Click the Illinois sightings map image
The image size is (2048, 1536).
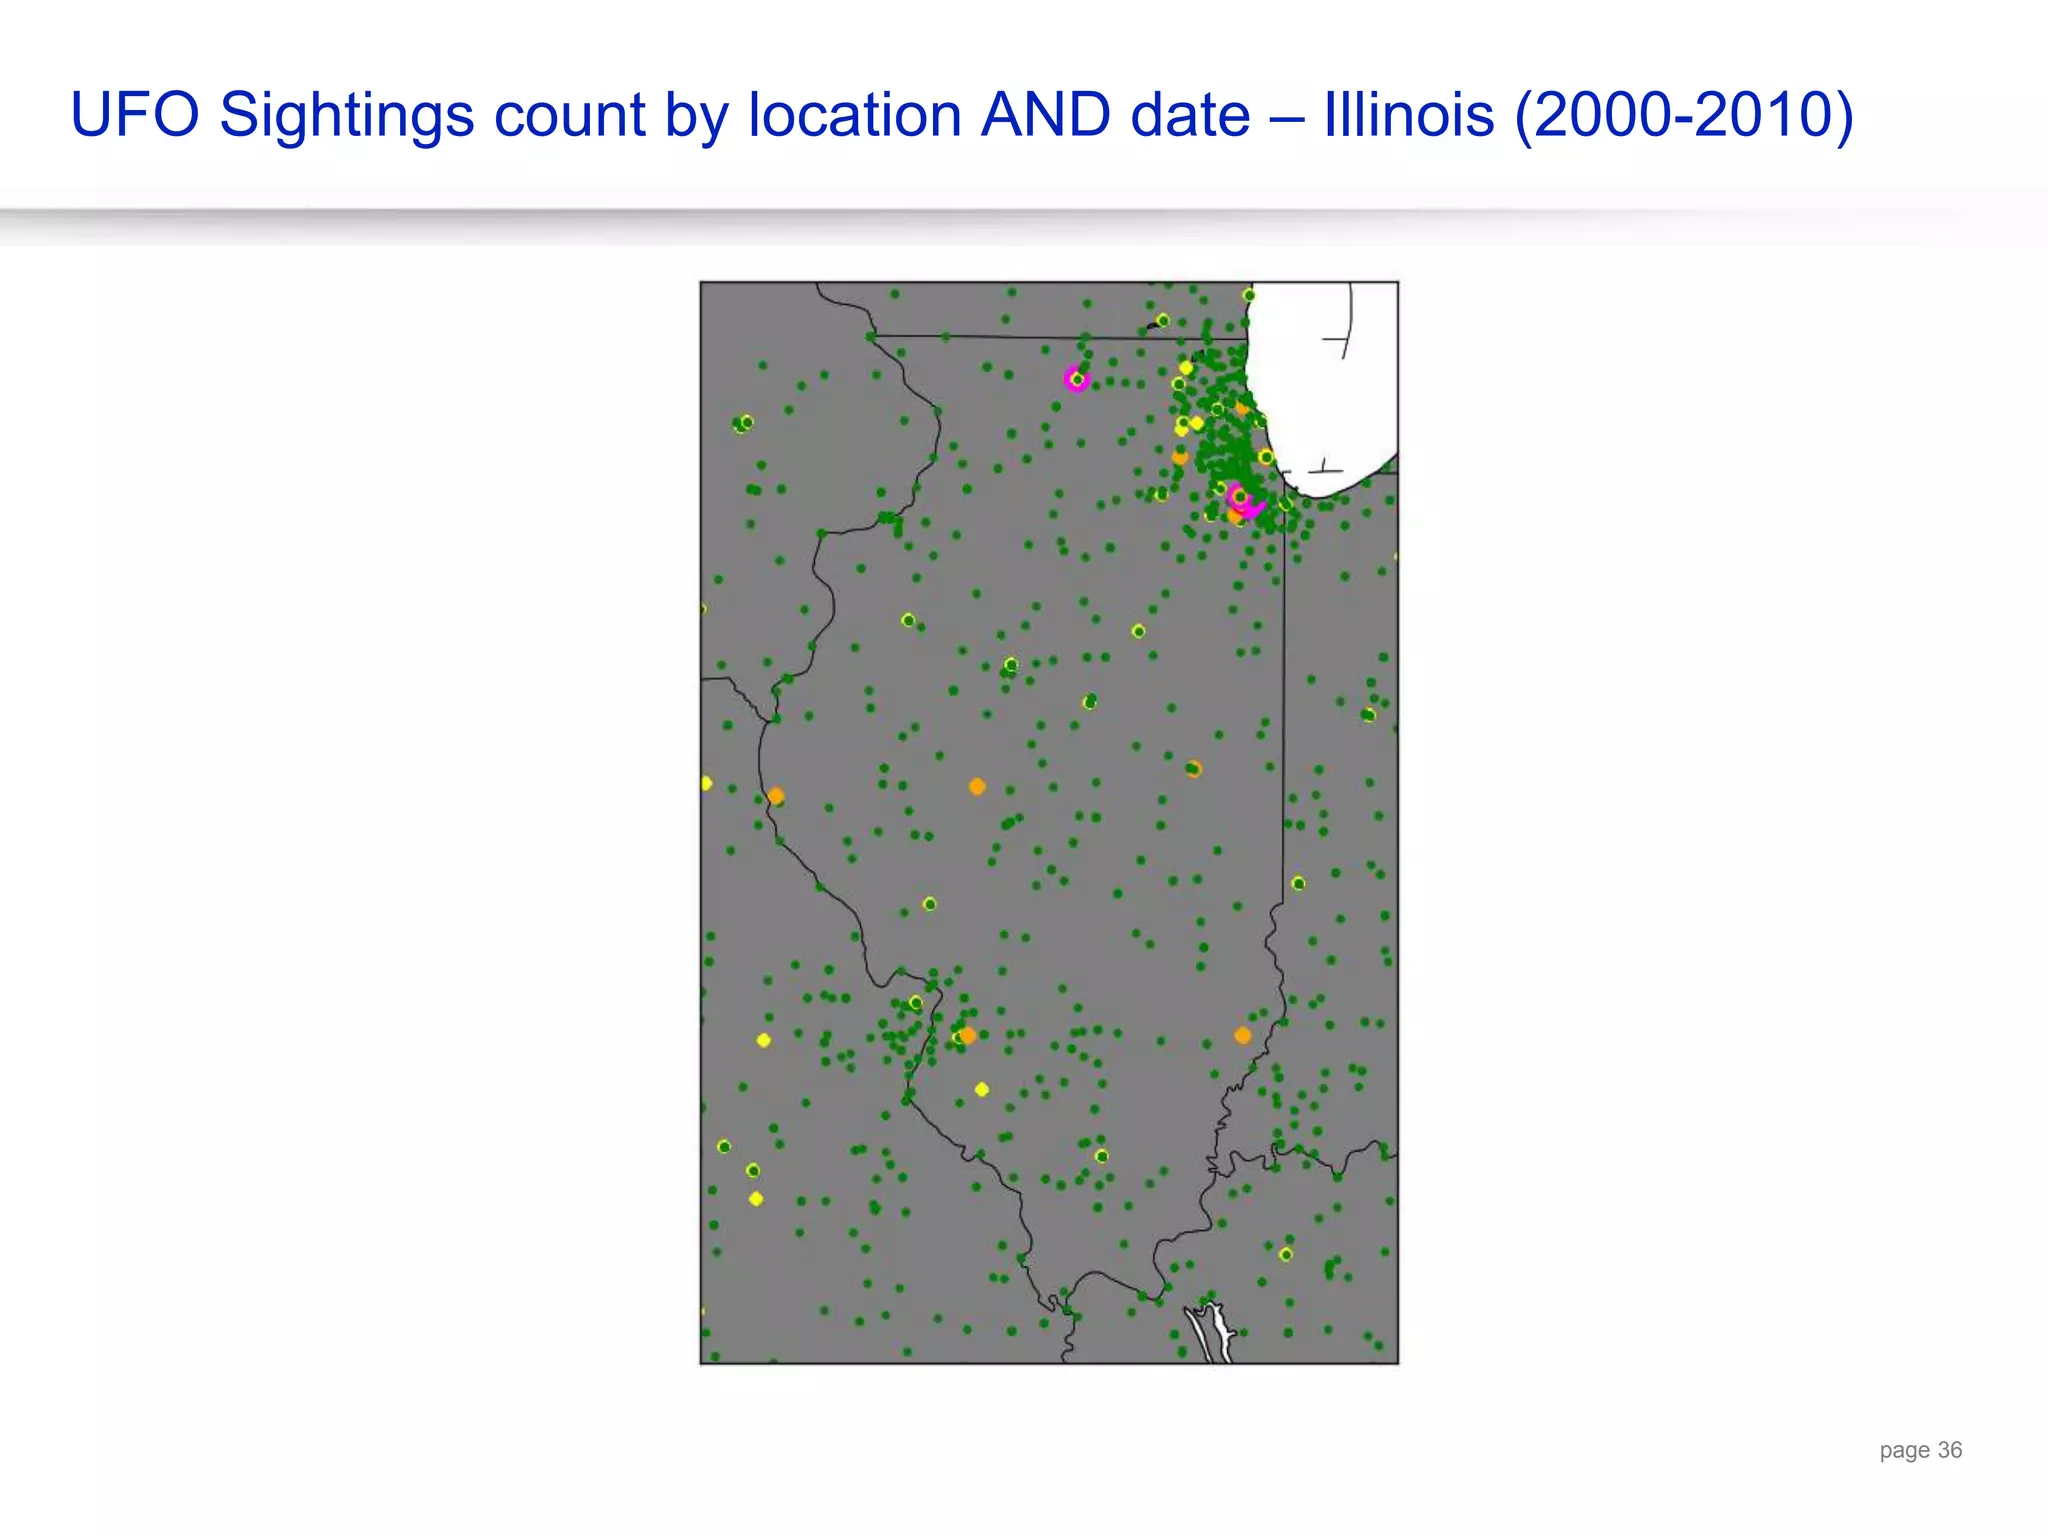(x=1049, y=822)
